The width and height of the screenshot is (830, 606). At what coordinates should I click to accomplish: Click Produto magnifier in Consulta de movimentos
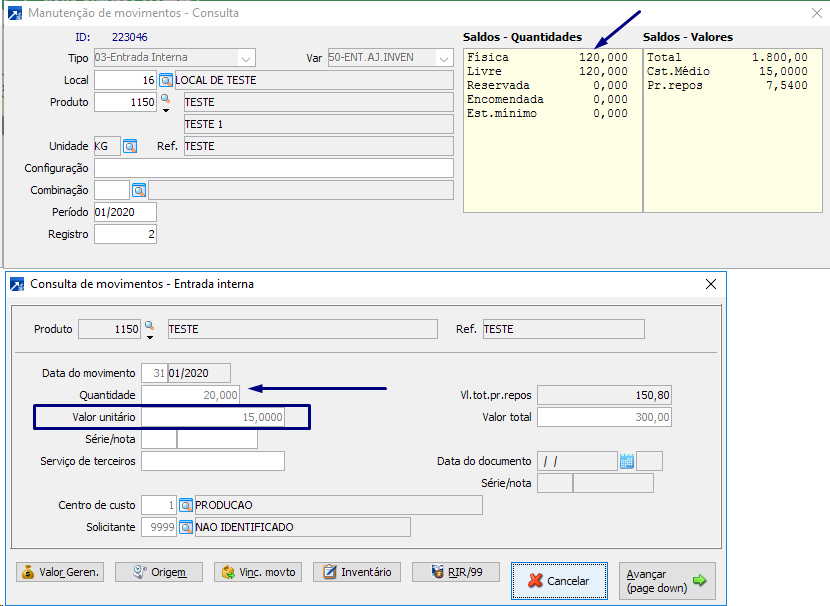[x=150, y=326]
